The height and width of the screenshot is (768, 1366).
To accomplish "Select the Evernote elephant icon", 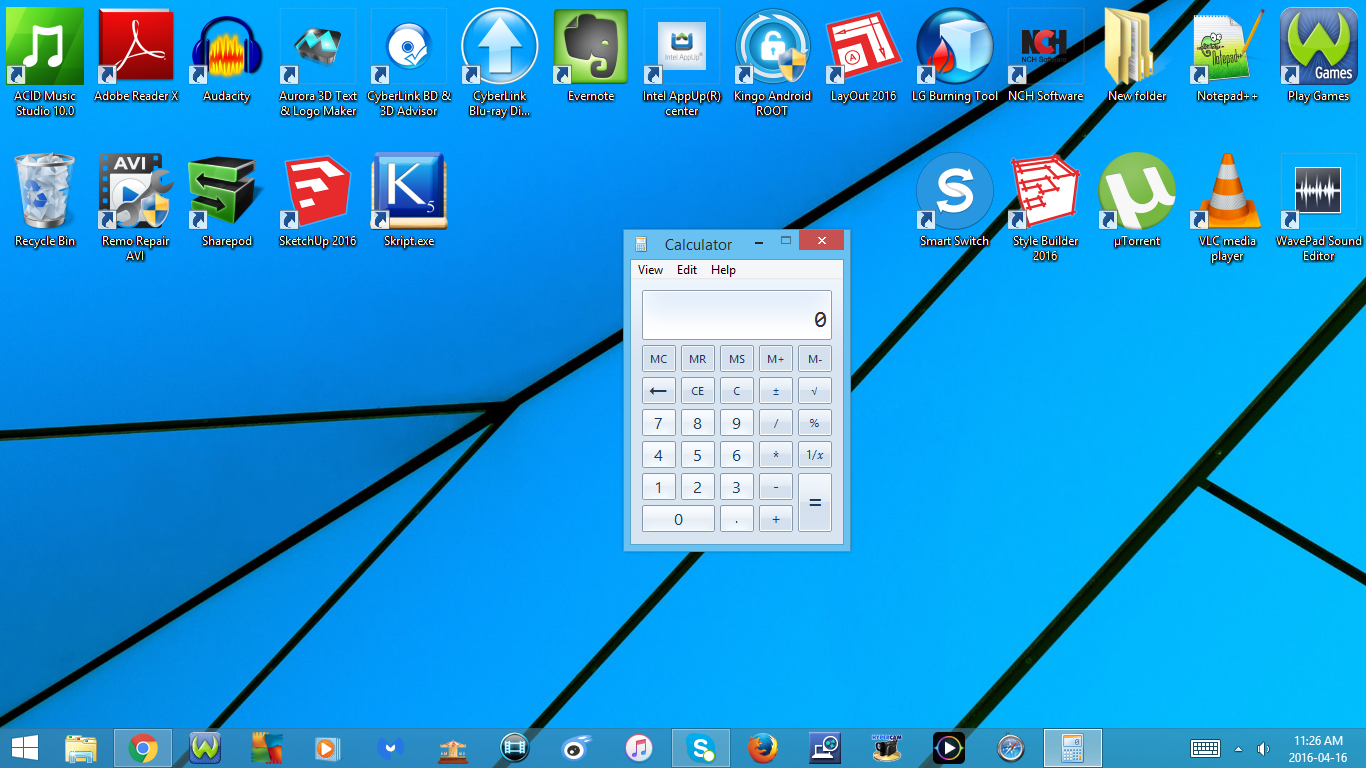I will click(x=591, y=47).
